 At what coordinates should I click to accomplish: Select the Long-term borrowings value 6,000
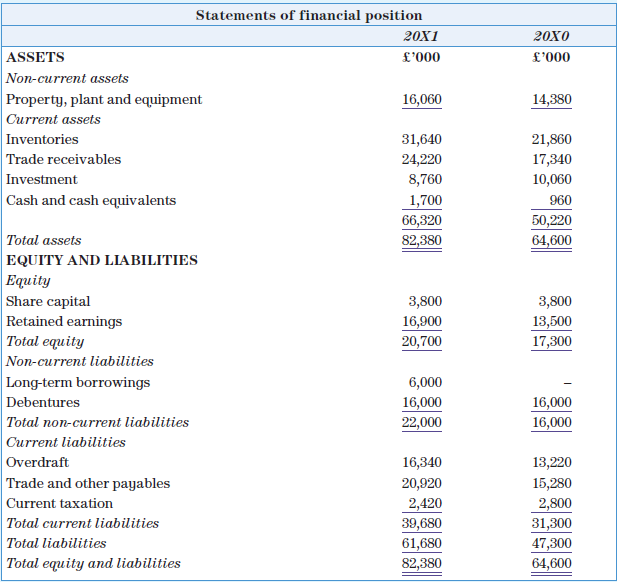click(425, 382)
